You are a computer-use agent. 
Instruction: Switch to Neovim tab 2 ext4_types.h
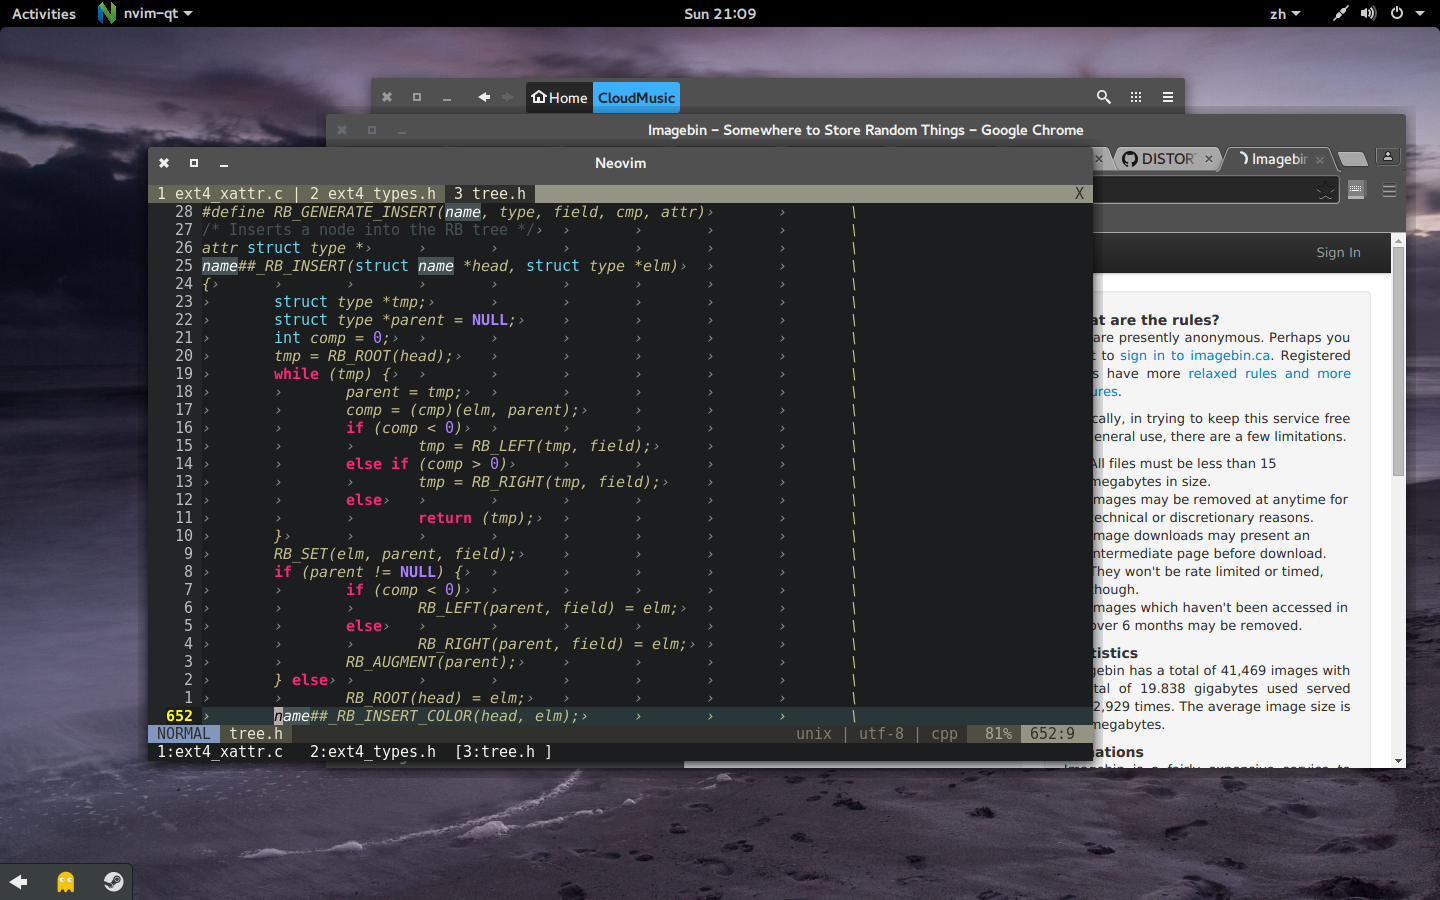tap(373, 194)
